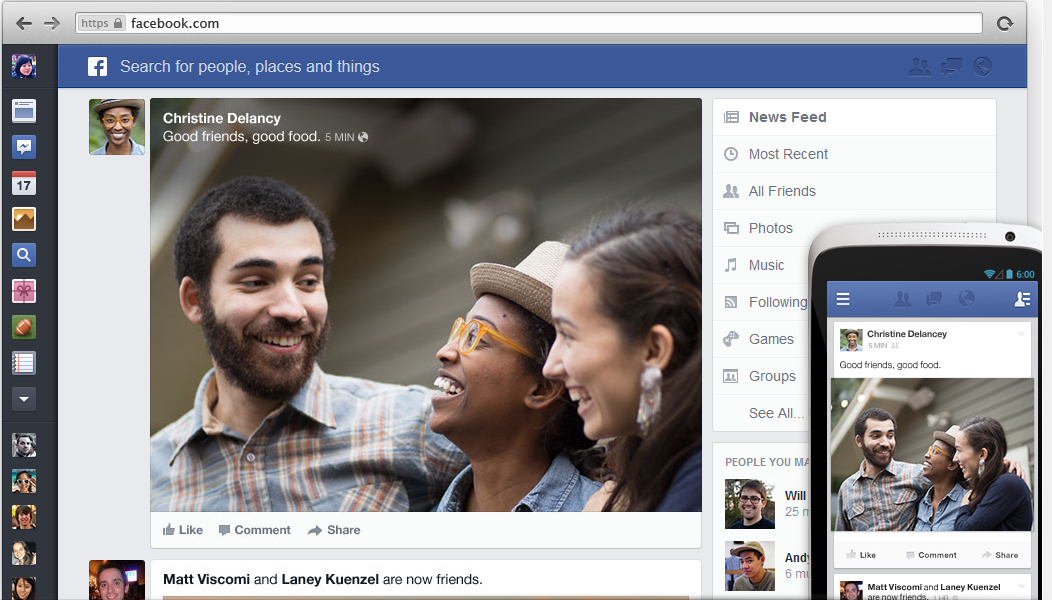The height and width of the screenshot is (600, 1052).
Task: Tap messages icon on phone header
Action: click(x=934, y=299)
